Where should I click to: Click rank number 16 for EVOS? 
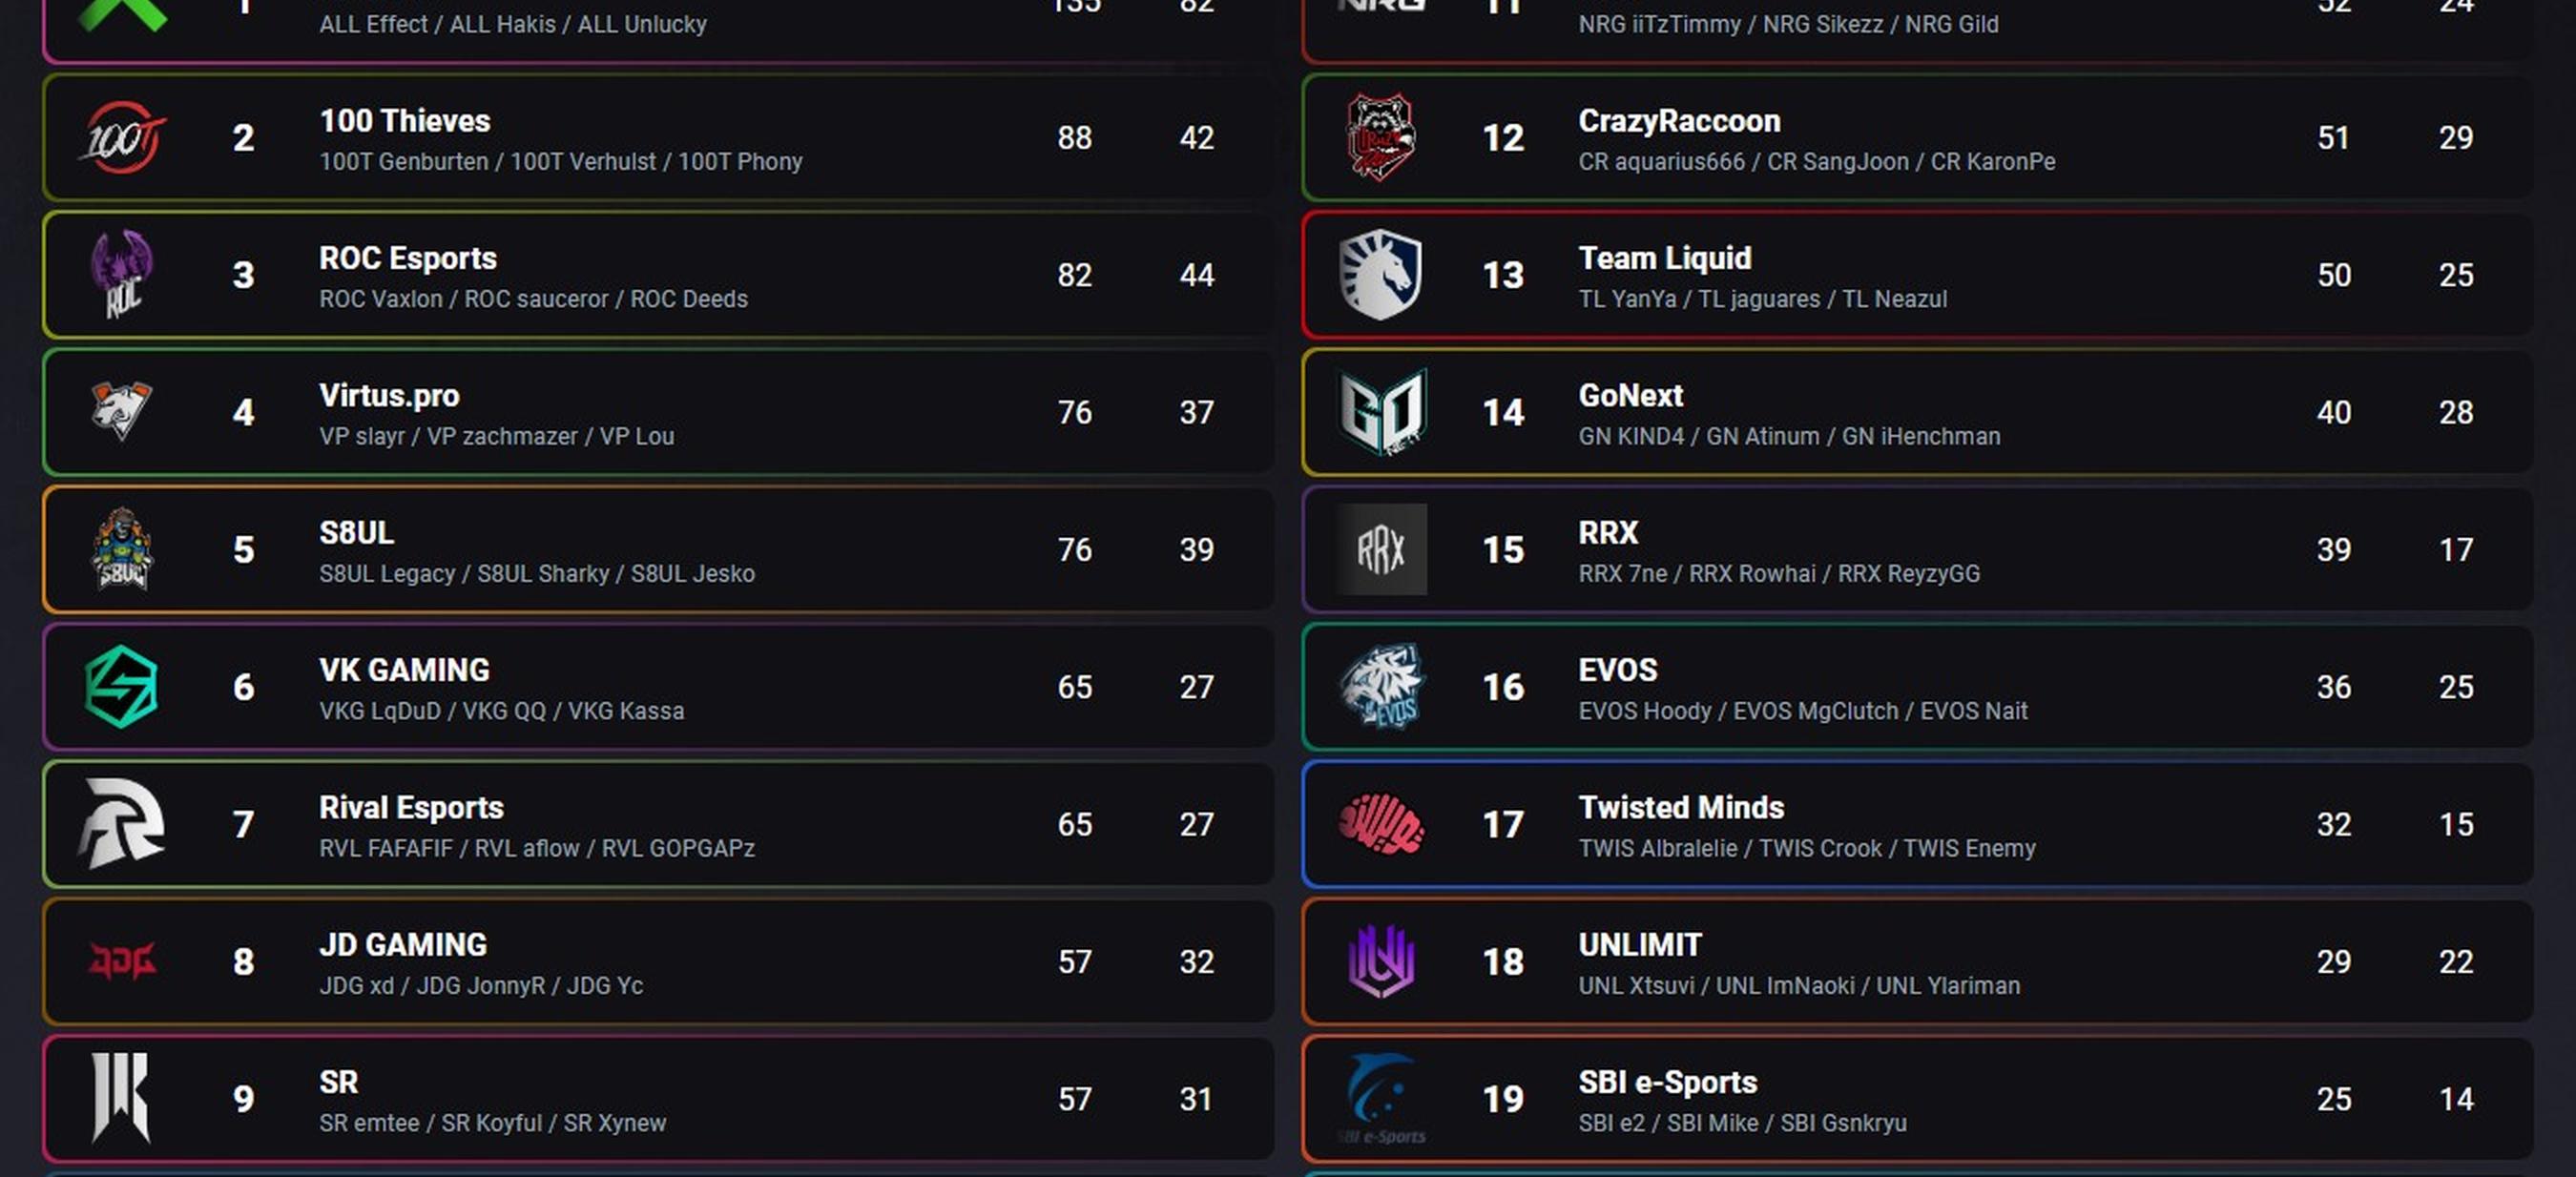click(x=1503, y=687)
